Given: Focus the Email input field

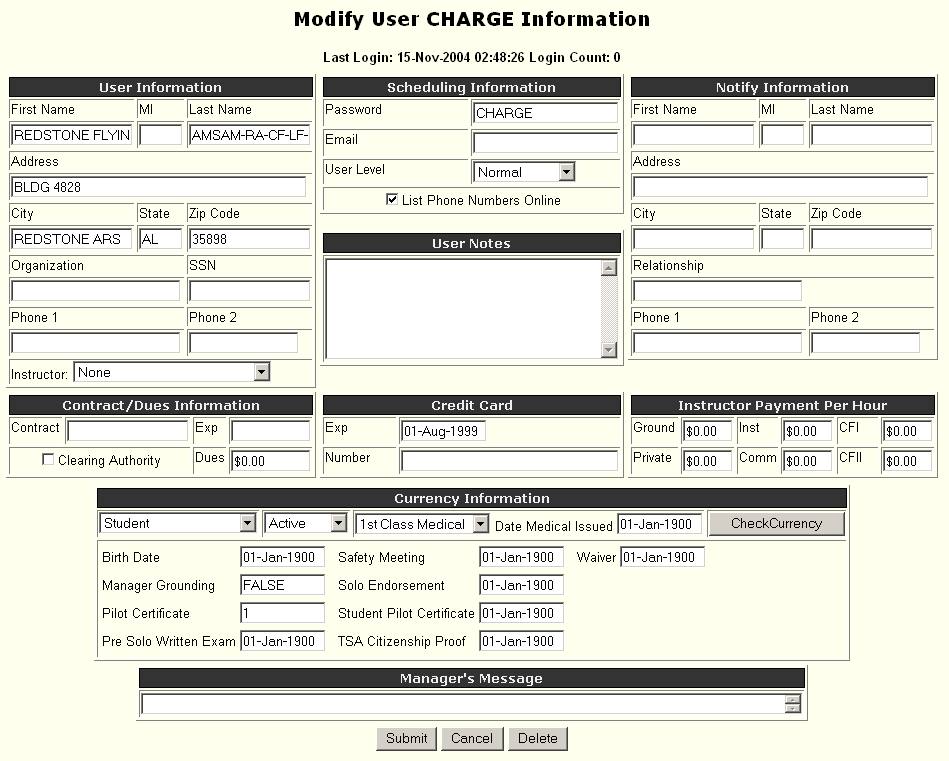Looking at the screenshot, I should click(545, 143).
